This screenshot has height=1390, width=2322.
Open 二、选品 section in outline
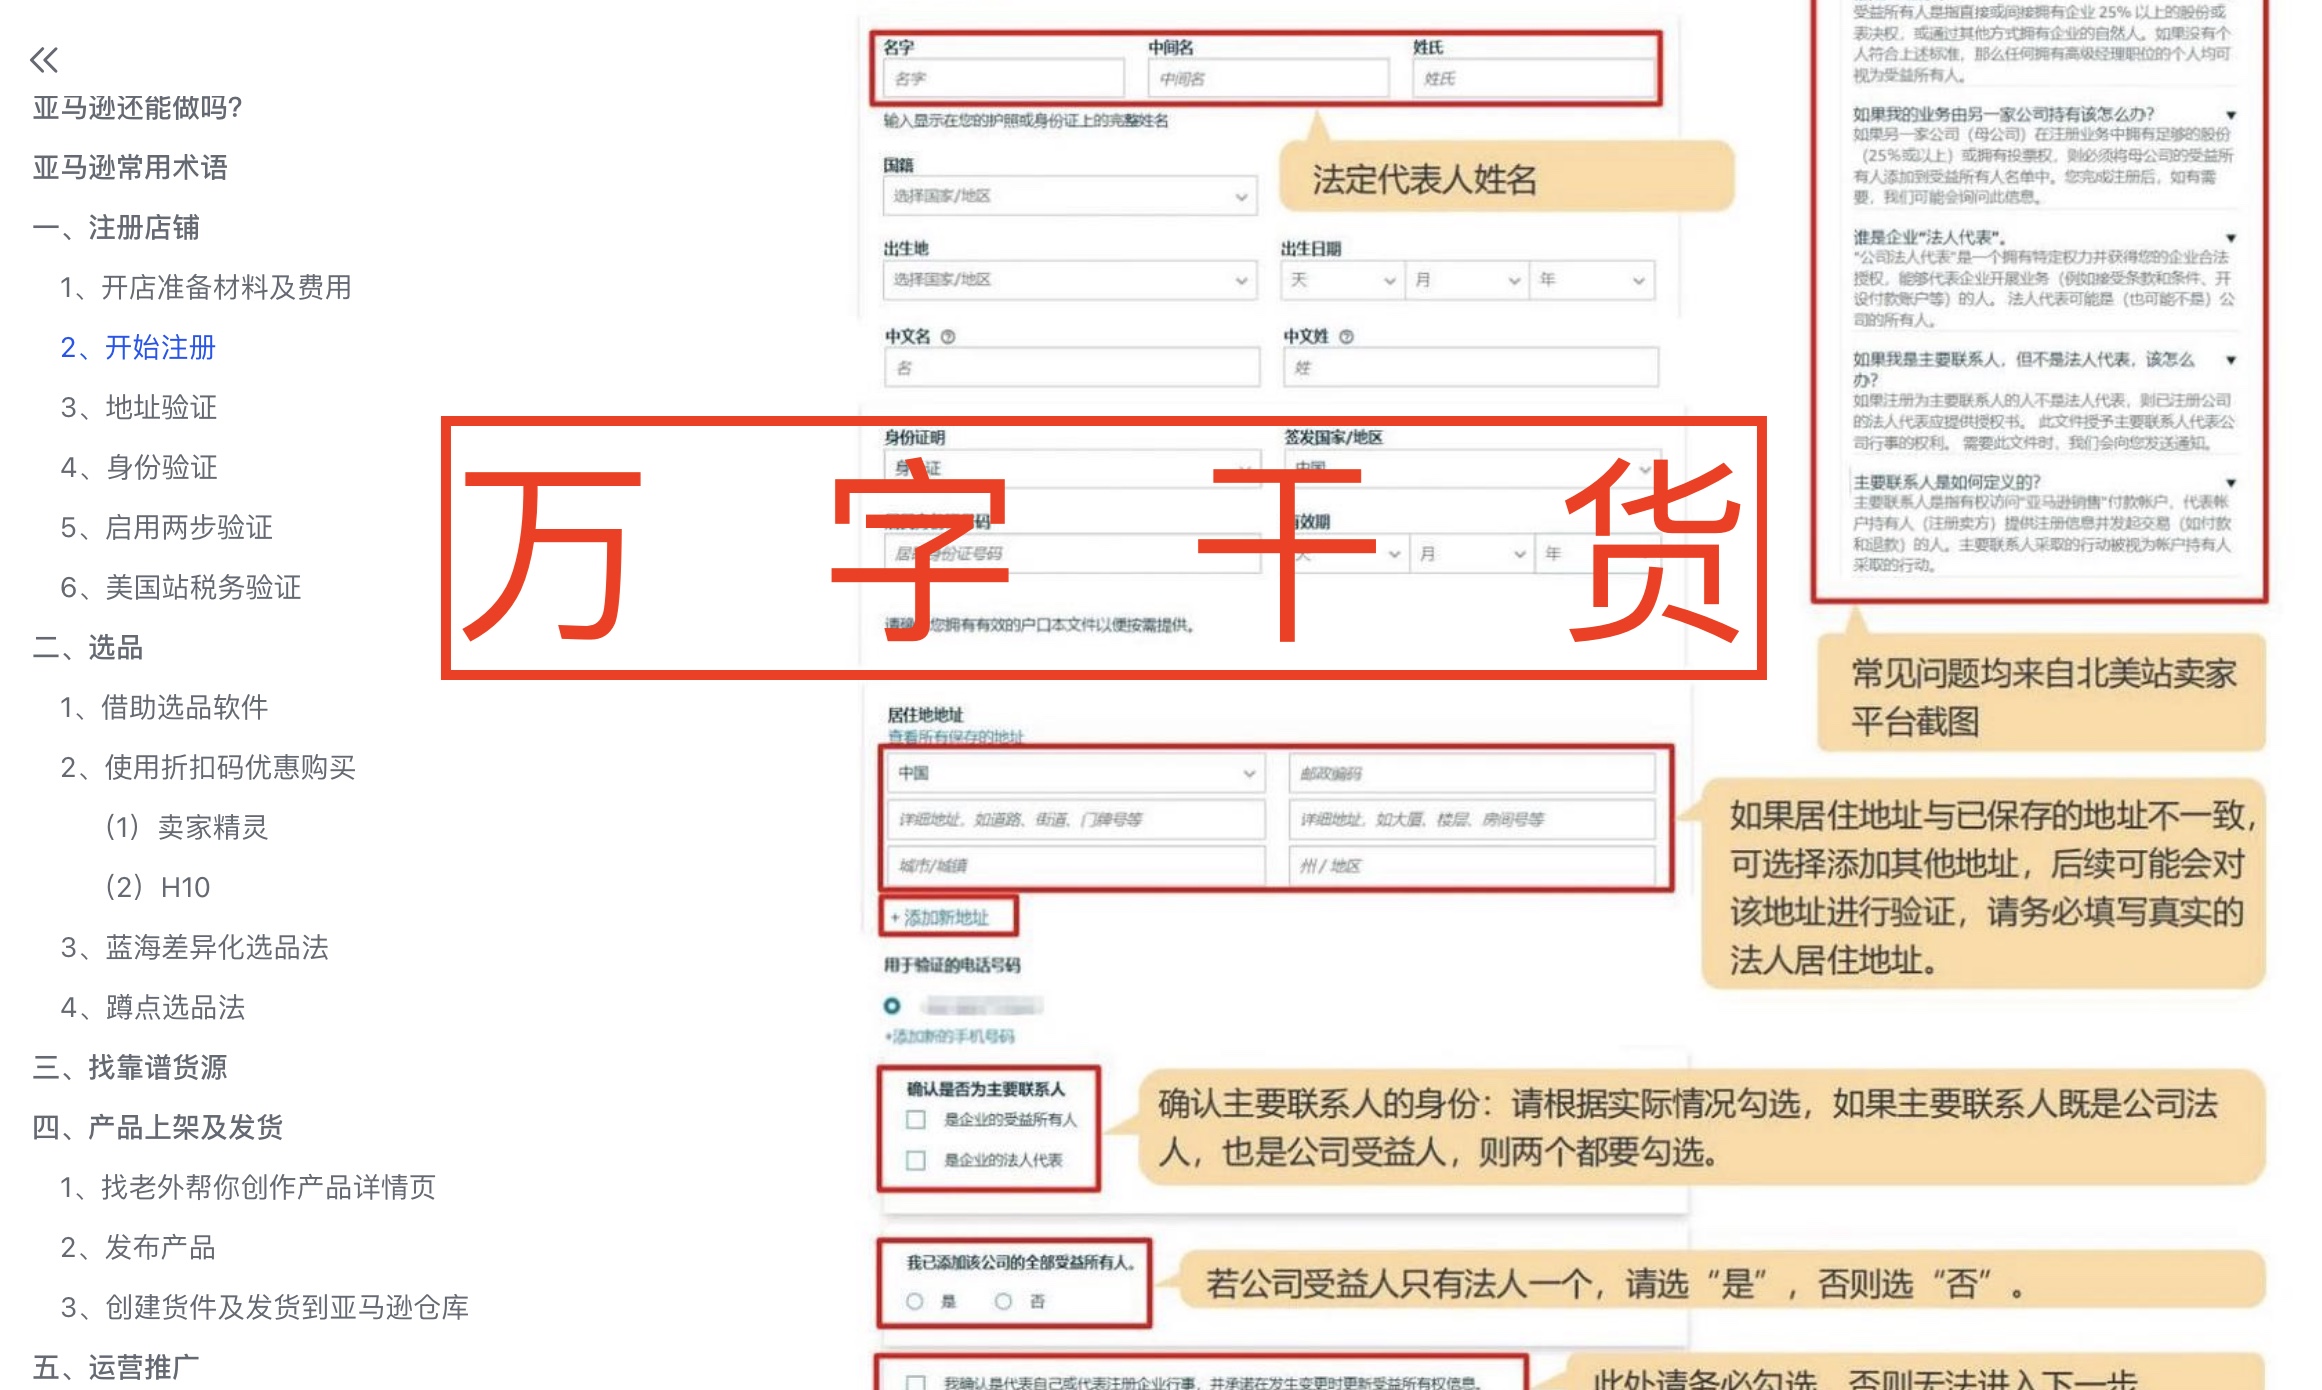(88, 647)
